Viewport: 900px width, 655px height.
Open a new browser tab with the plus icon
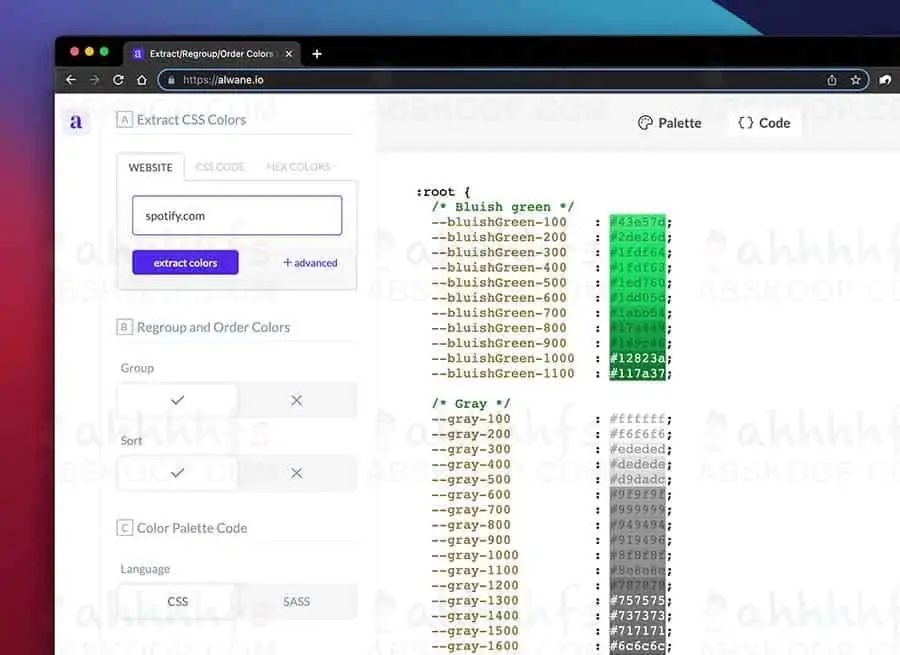[x=317, y=54]
